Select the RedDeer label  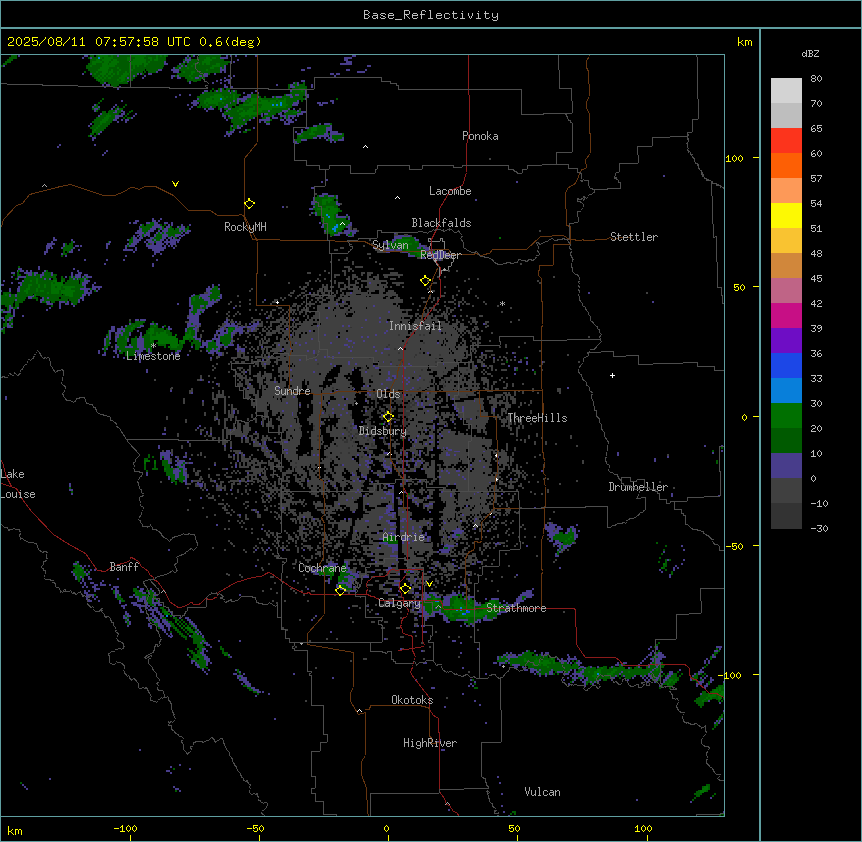coord(440,255)
